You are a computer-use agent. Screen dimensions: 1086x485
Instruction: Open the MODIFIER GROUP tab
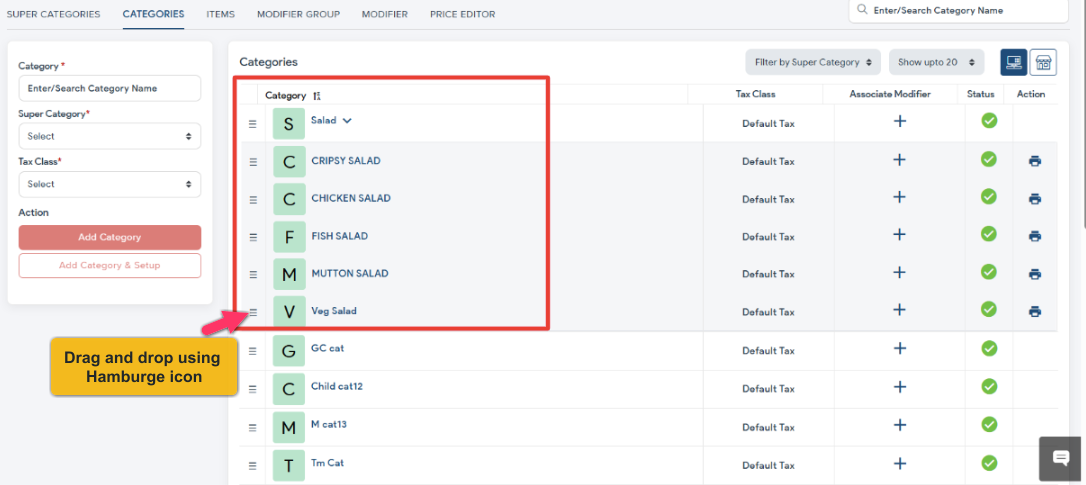(299, 14)
